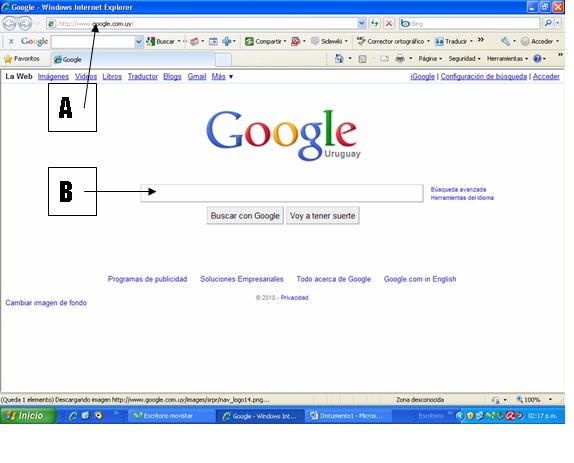574x463 pixels.
Task: Click Soluciones Empresariales link
Action: [x=242, y=279]
